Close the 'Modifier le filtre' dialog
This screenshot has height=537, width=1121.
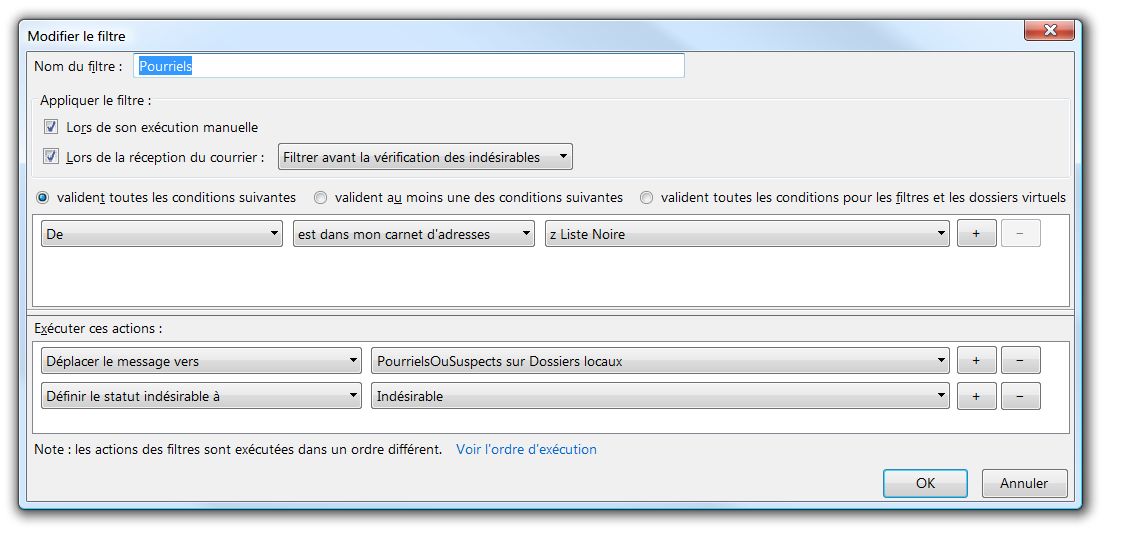click(x=1050, y=30)
